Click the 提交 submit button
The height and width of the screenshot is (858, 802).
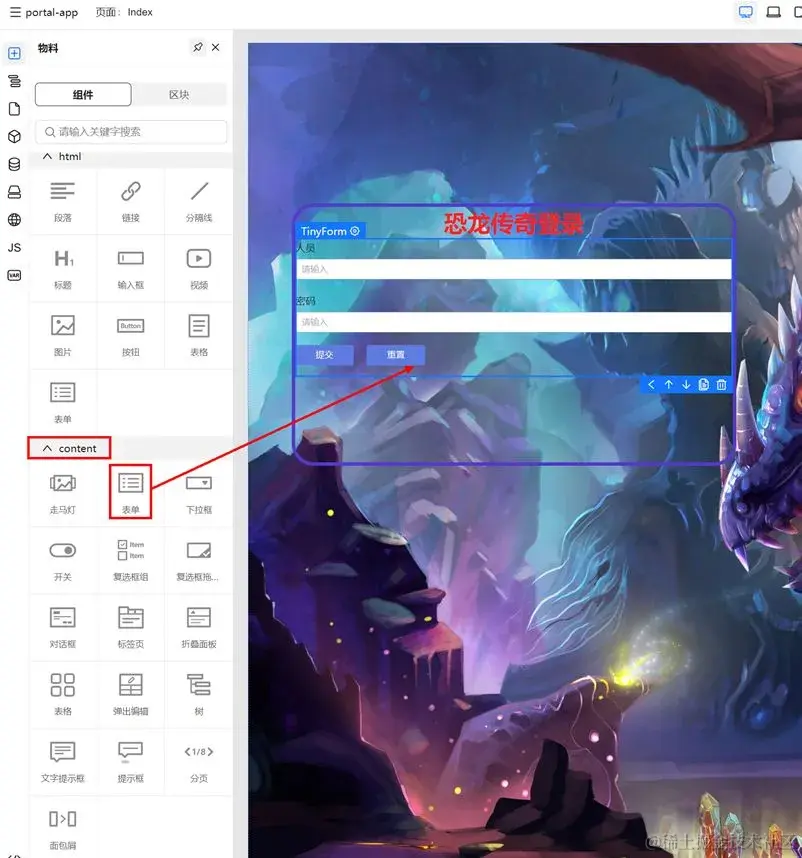[x=324, y=355]
